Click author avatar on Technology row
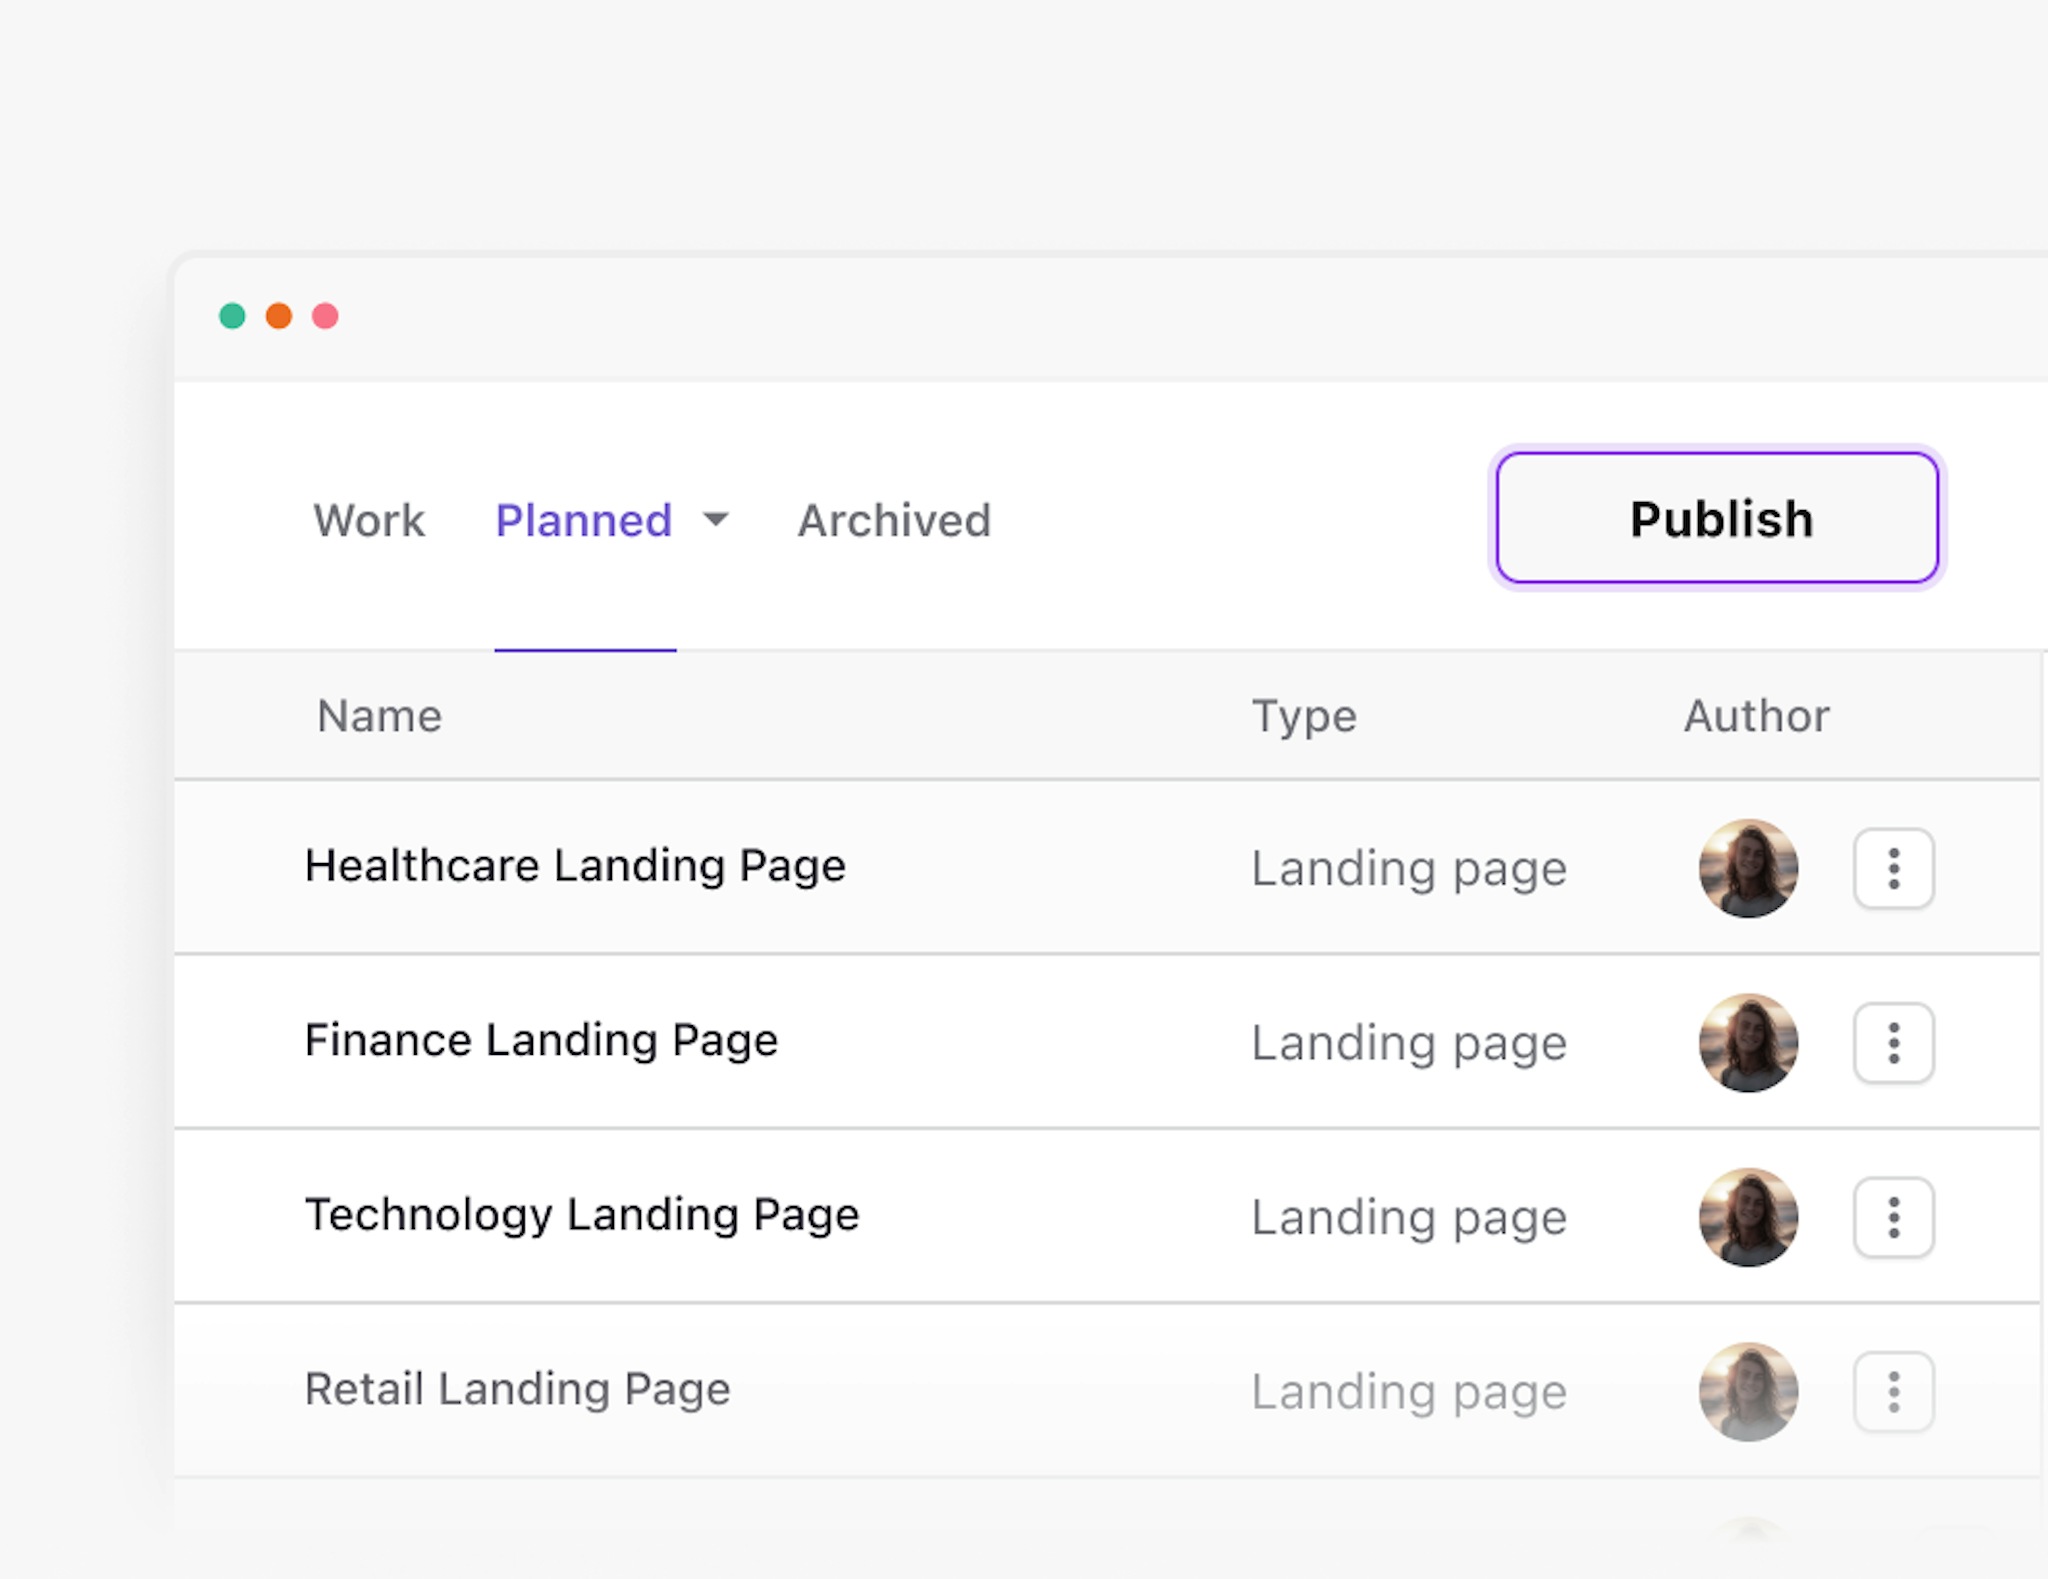 [x=1748, y=1217]
